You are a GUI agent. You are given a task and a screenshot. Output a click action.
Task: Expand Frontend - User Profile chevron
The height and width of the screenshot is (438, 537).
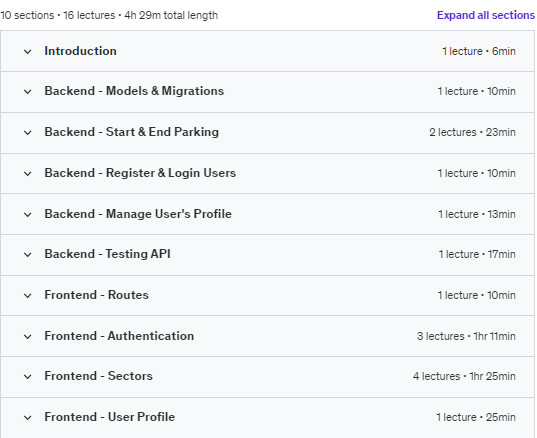pos(28,418)
